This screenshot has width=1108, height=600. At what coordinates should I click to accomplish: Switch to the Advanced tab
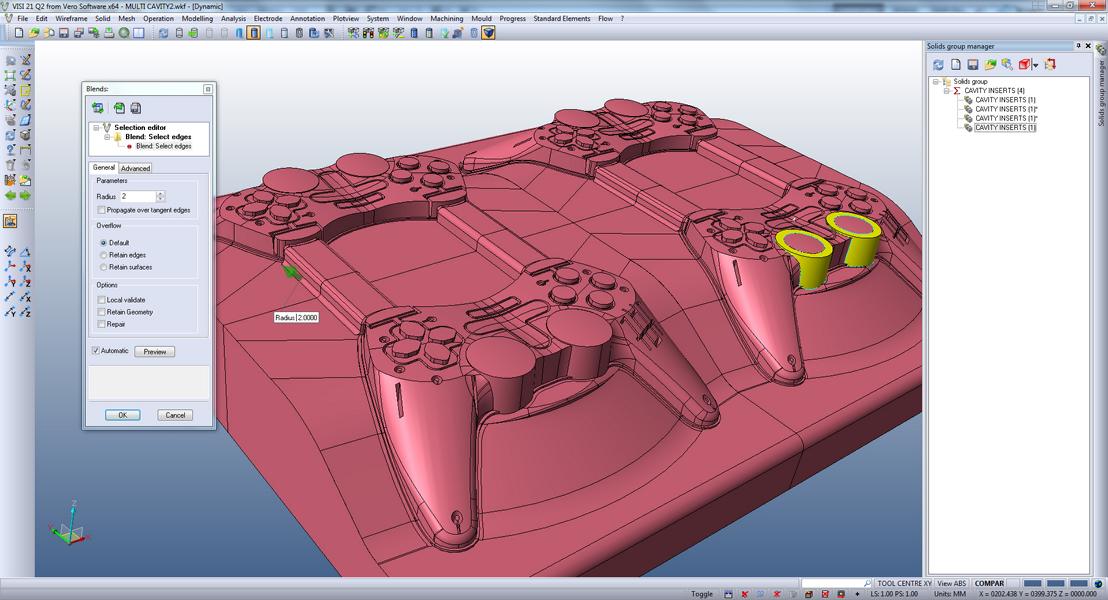click(x=135, y=168)
